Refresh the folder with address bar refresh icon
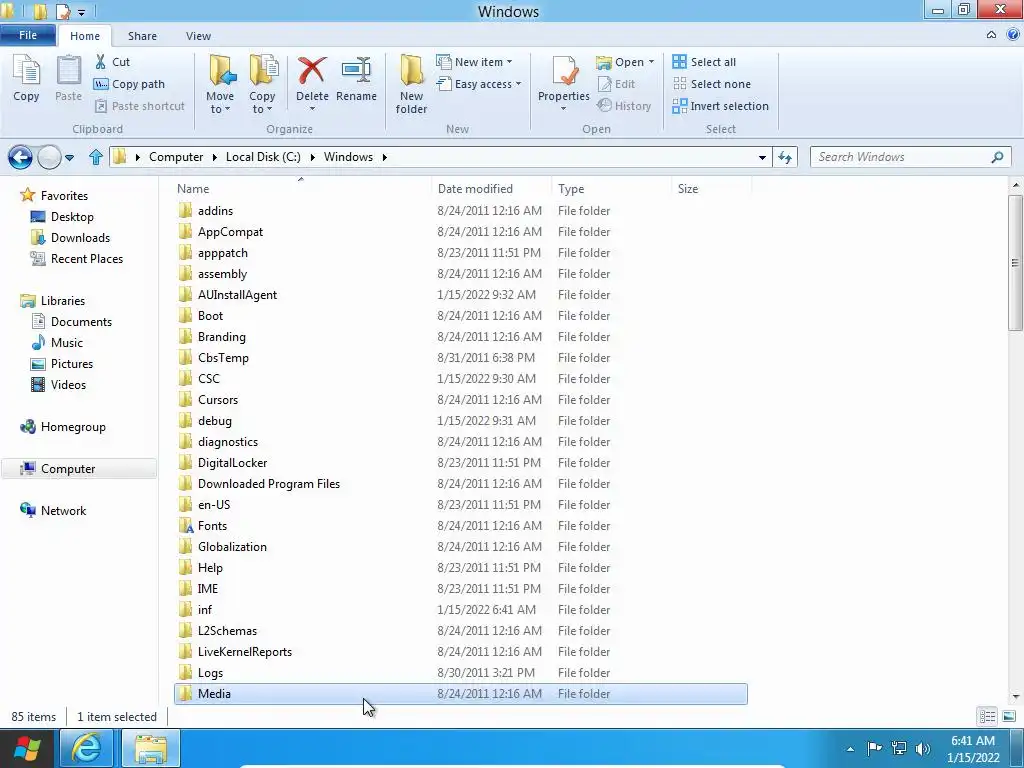Screen dimensions: 1024x768 point(785,157)
